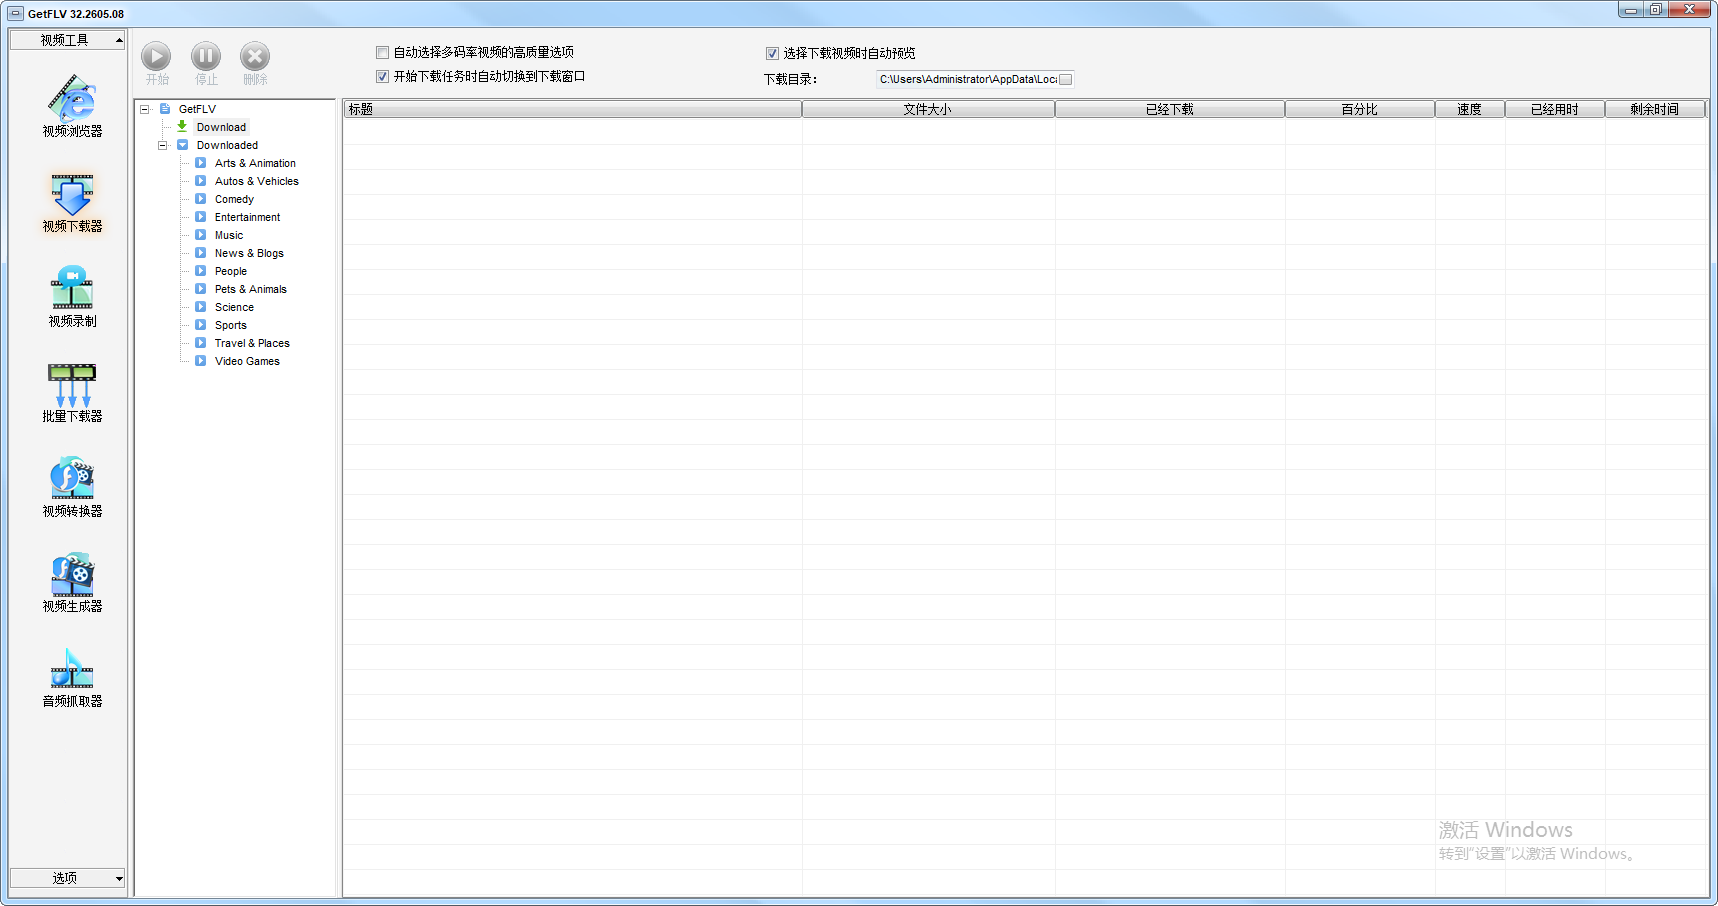1718x906 pixels.
Task: Click the 停止 pause button
Action: pyautogui.click(x=206, y=63)
